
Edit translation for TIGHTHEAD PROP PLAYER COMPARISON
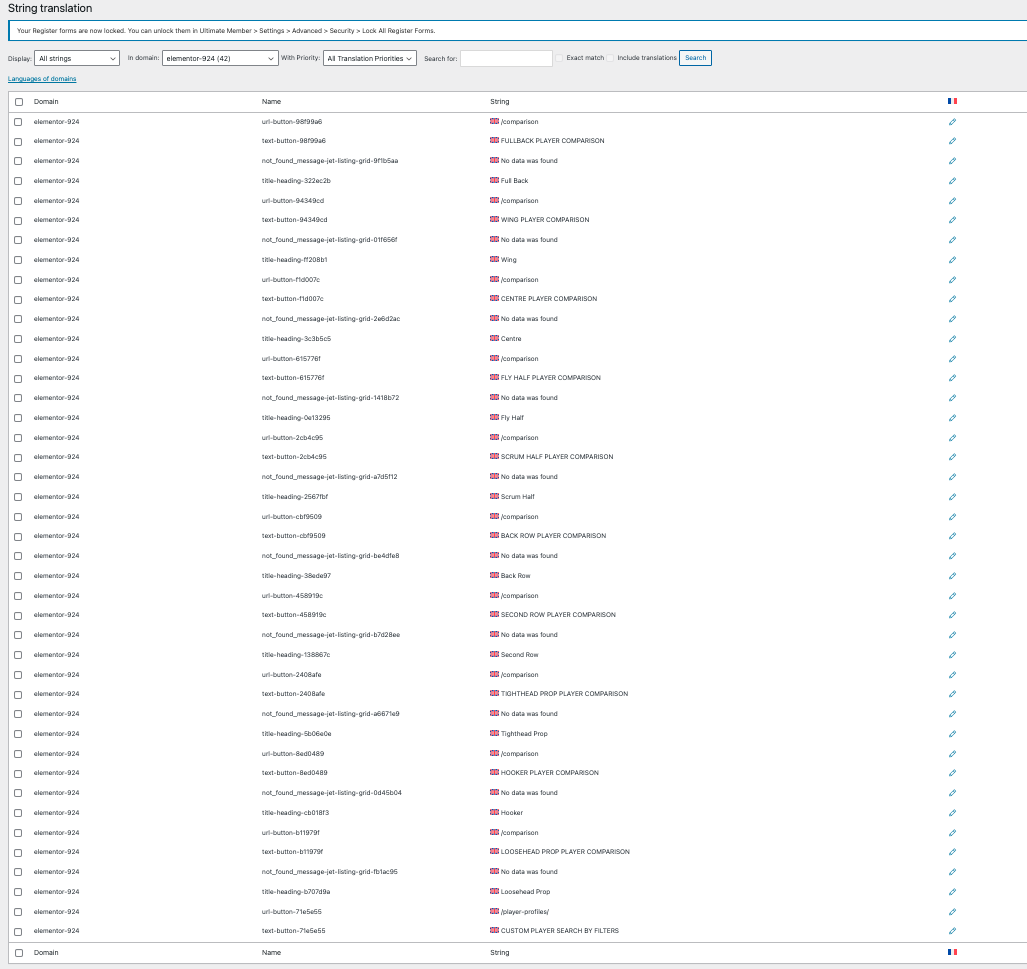[x=952, y=694]
